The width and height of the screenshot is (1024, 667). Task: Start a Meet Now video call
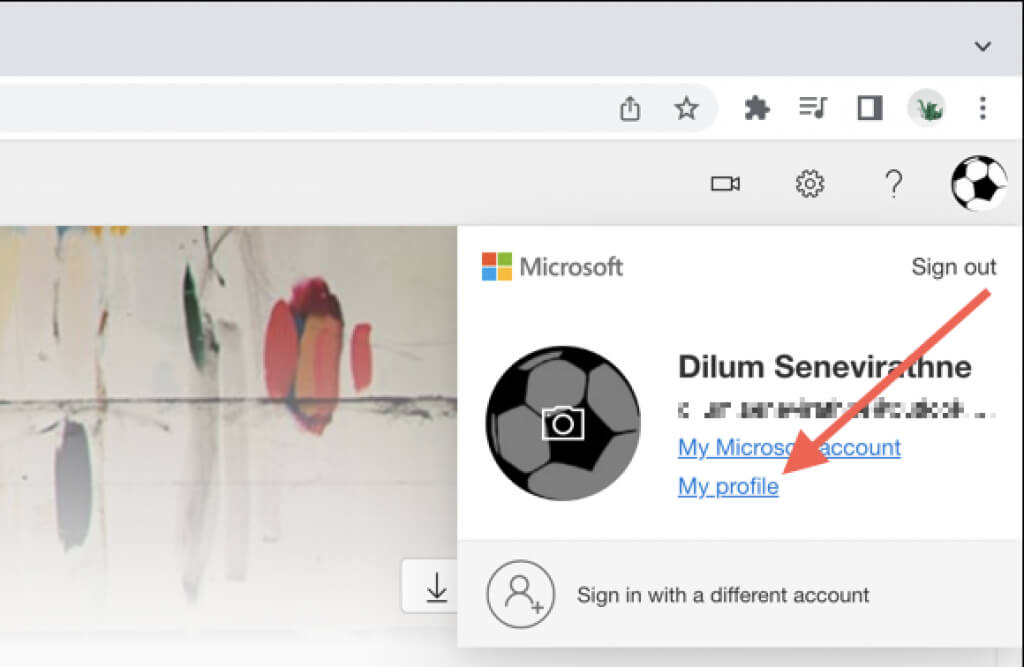pos(725,184)
